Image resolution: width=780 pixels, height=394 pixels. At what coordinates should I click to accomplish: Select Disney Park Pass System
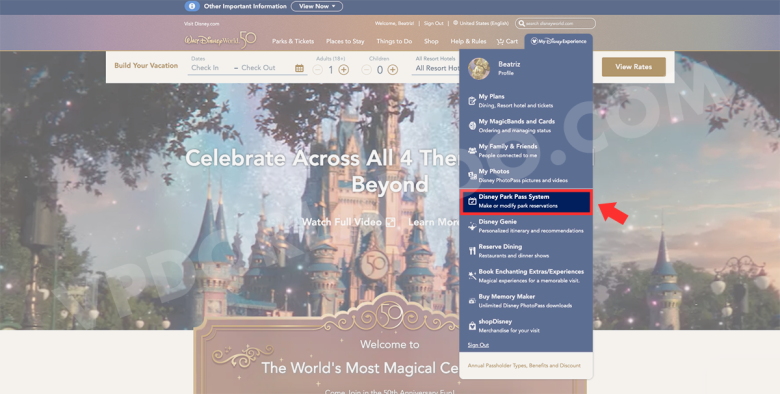[x=526, y=201]
